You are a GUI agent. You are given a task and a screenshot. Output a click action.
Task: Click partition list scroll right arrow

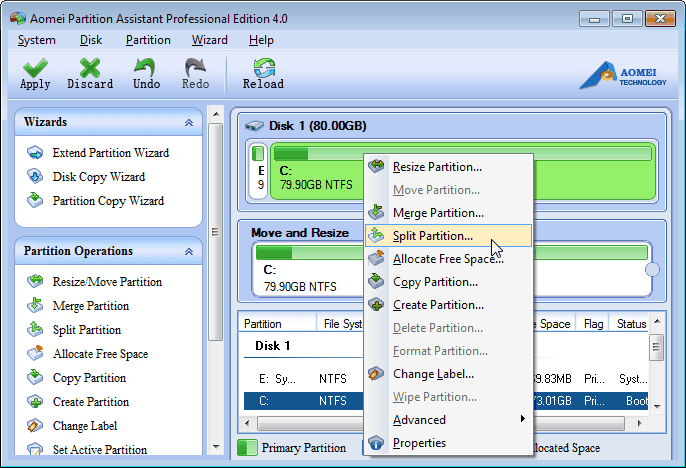pyautogui.click(x=640, y=423)
